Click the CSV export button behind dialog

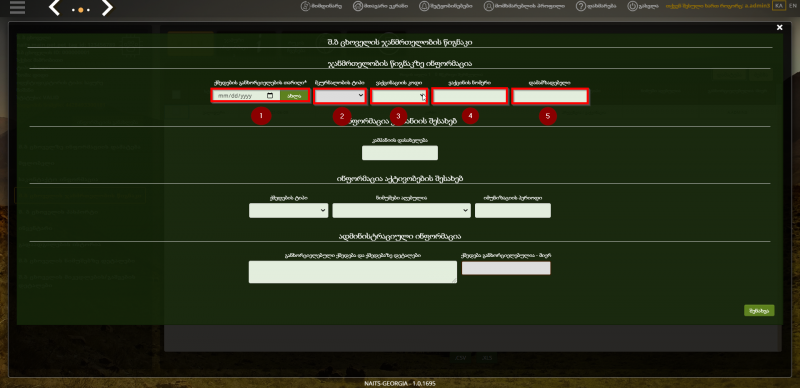[461, 358]
